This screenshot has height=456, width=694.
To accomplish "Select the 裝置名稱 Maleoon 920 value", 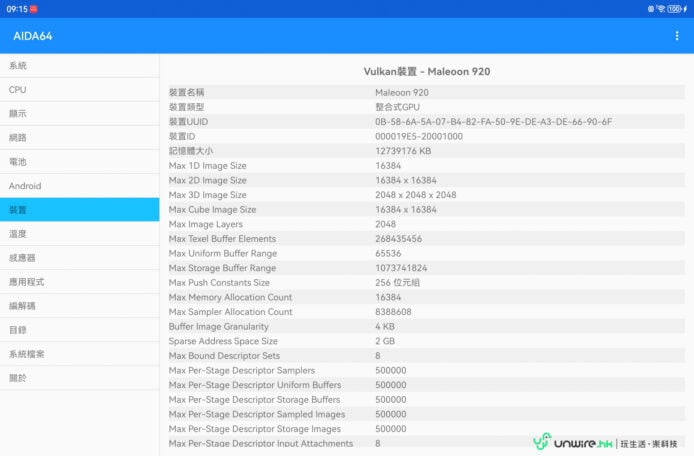I will coord(402,93).
